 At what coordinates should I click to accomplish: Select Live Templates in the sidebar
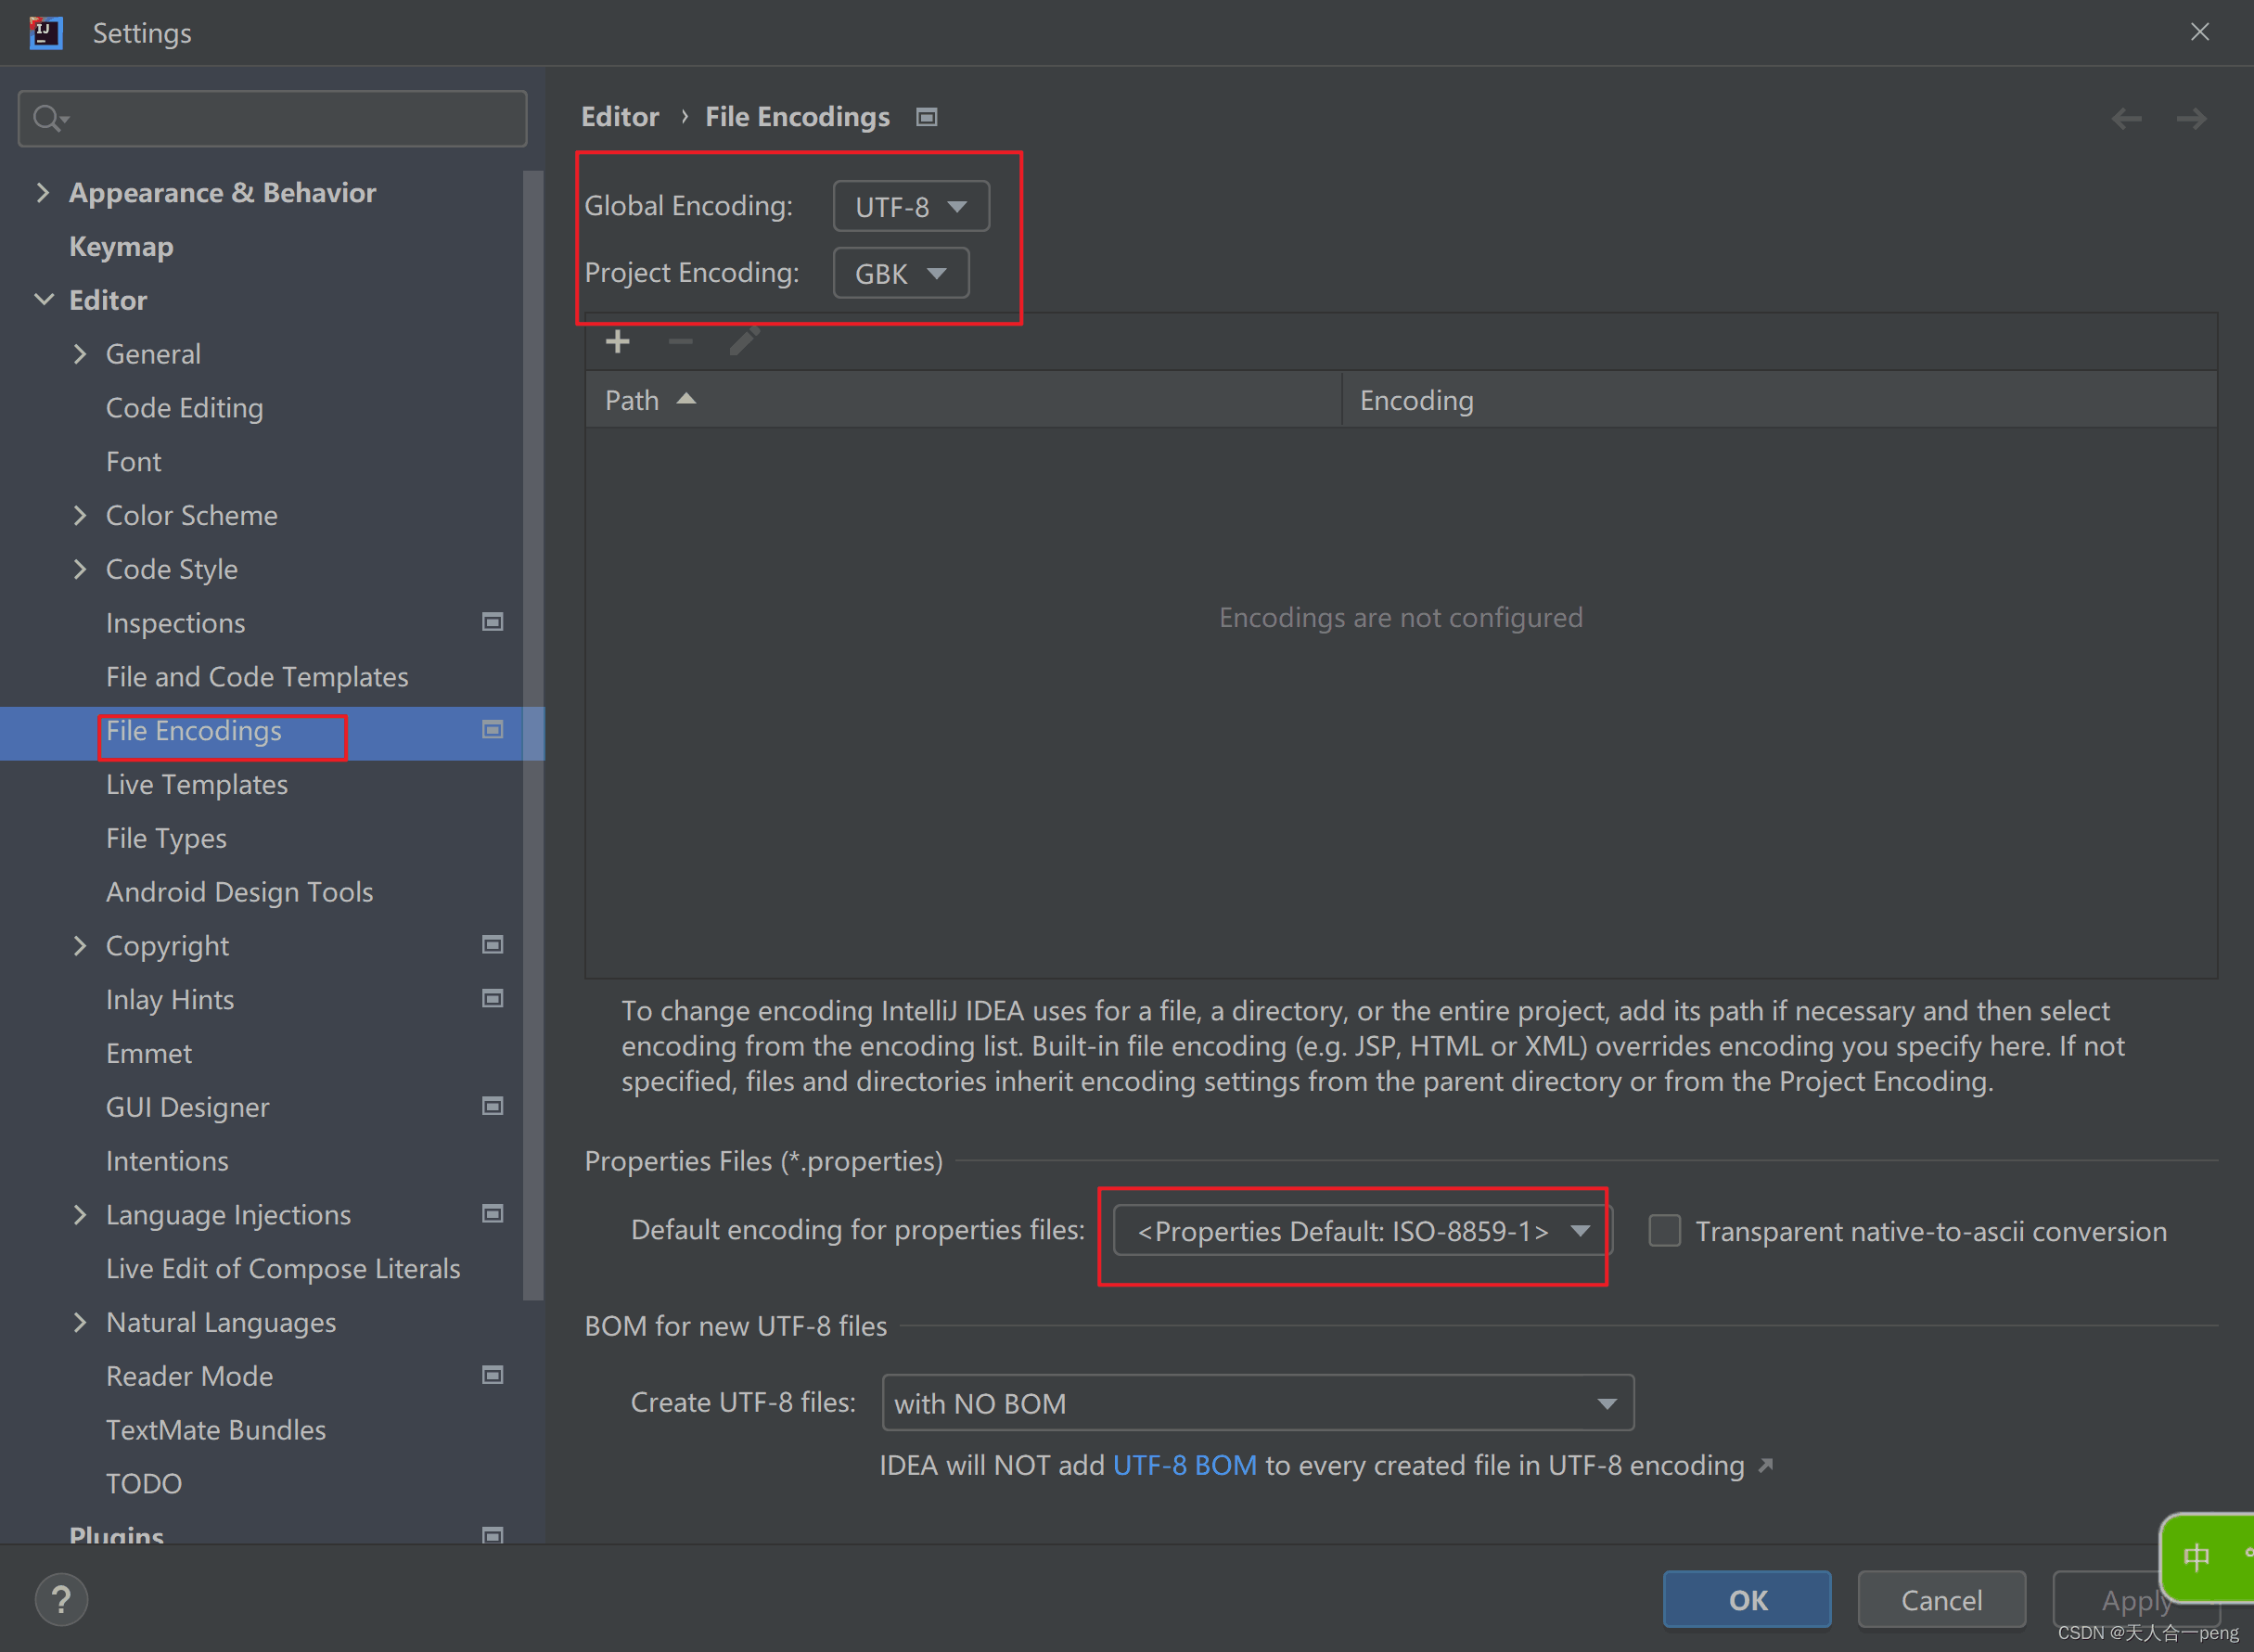pos(197,785)
